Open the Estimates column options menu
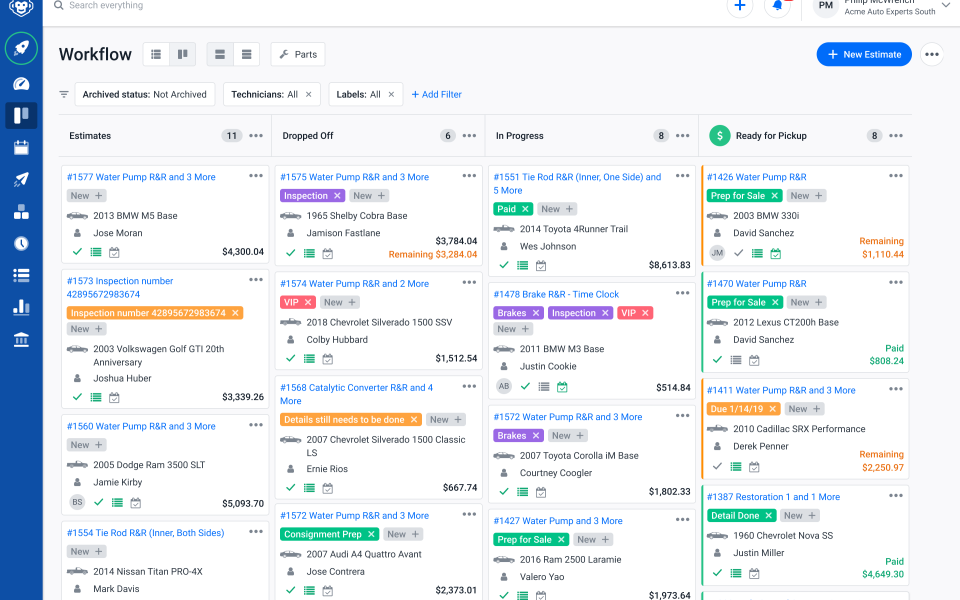This screenshot has height=600, width=960. click(256, 136)
